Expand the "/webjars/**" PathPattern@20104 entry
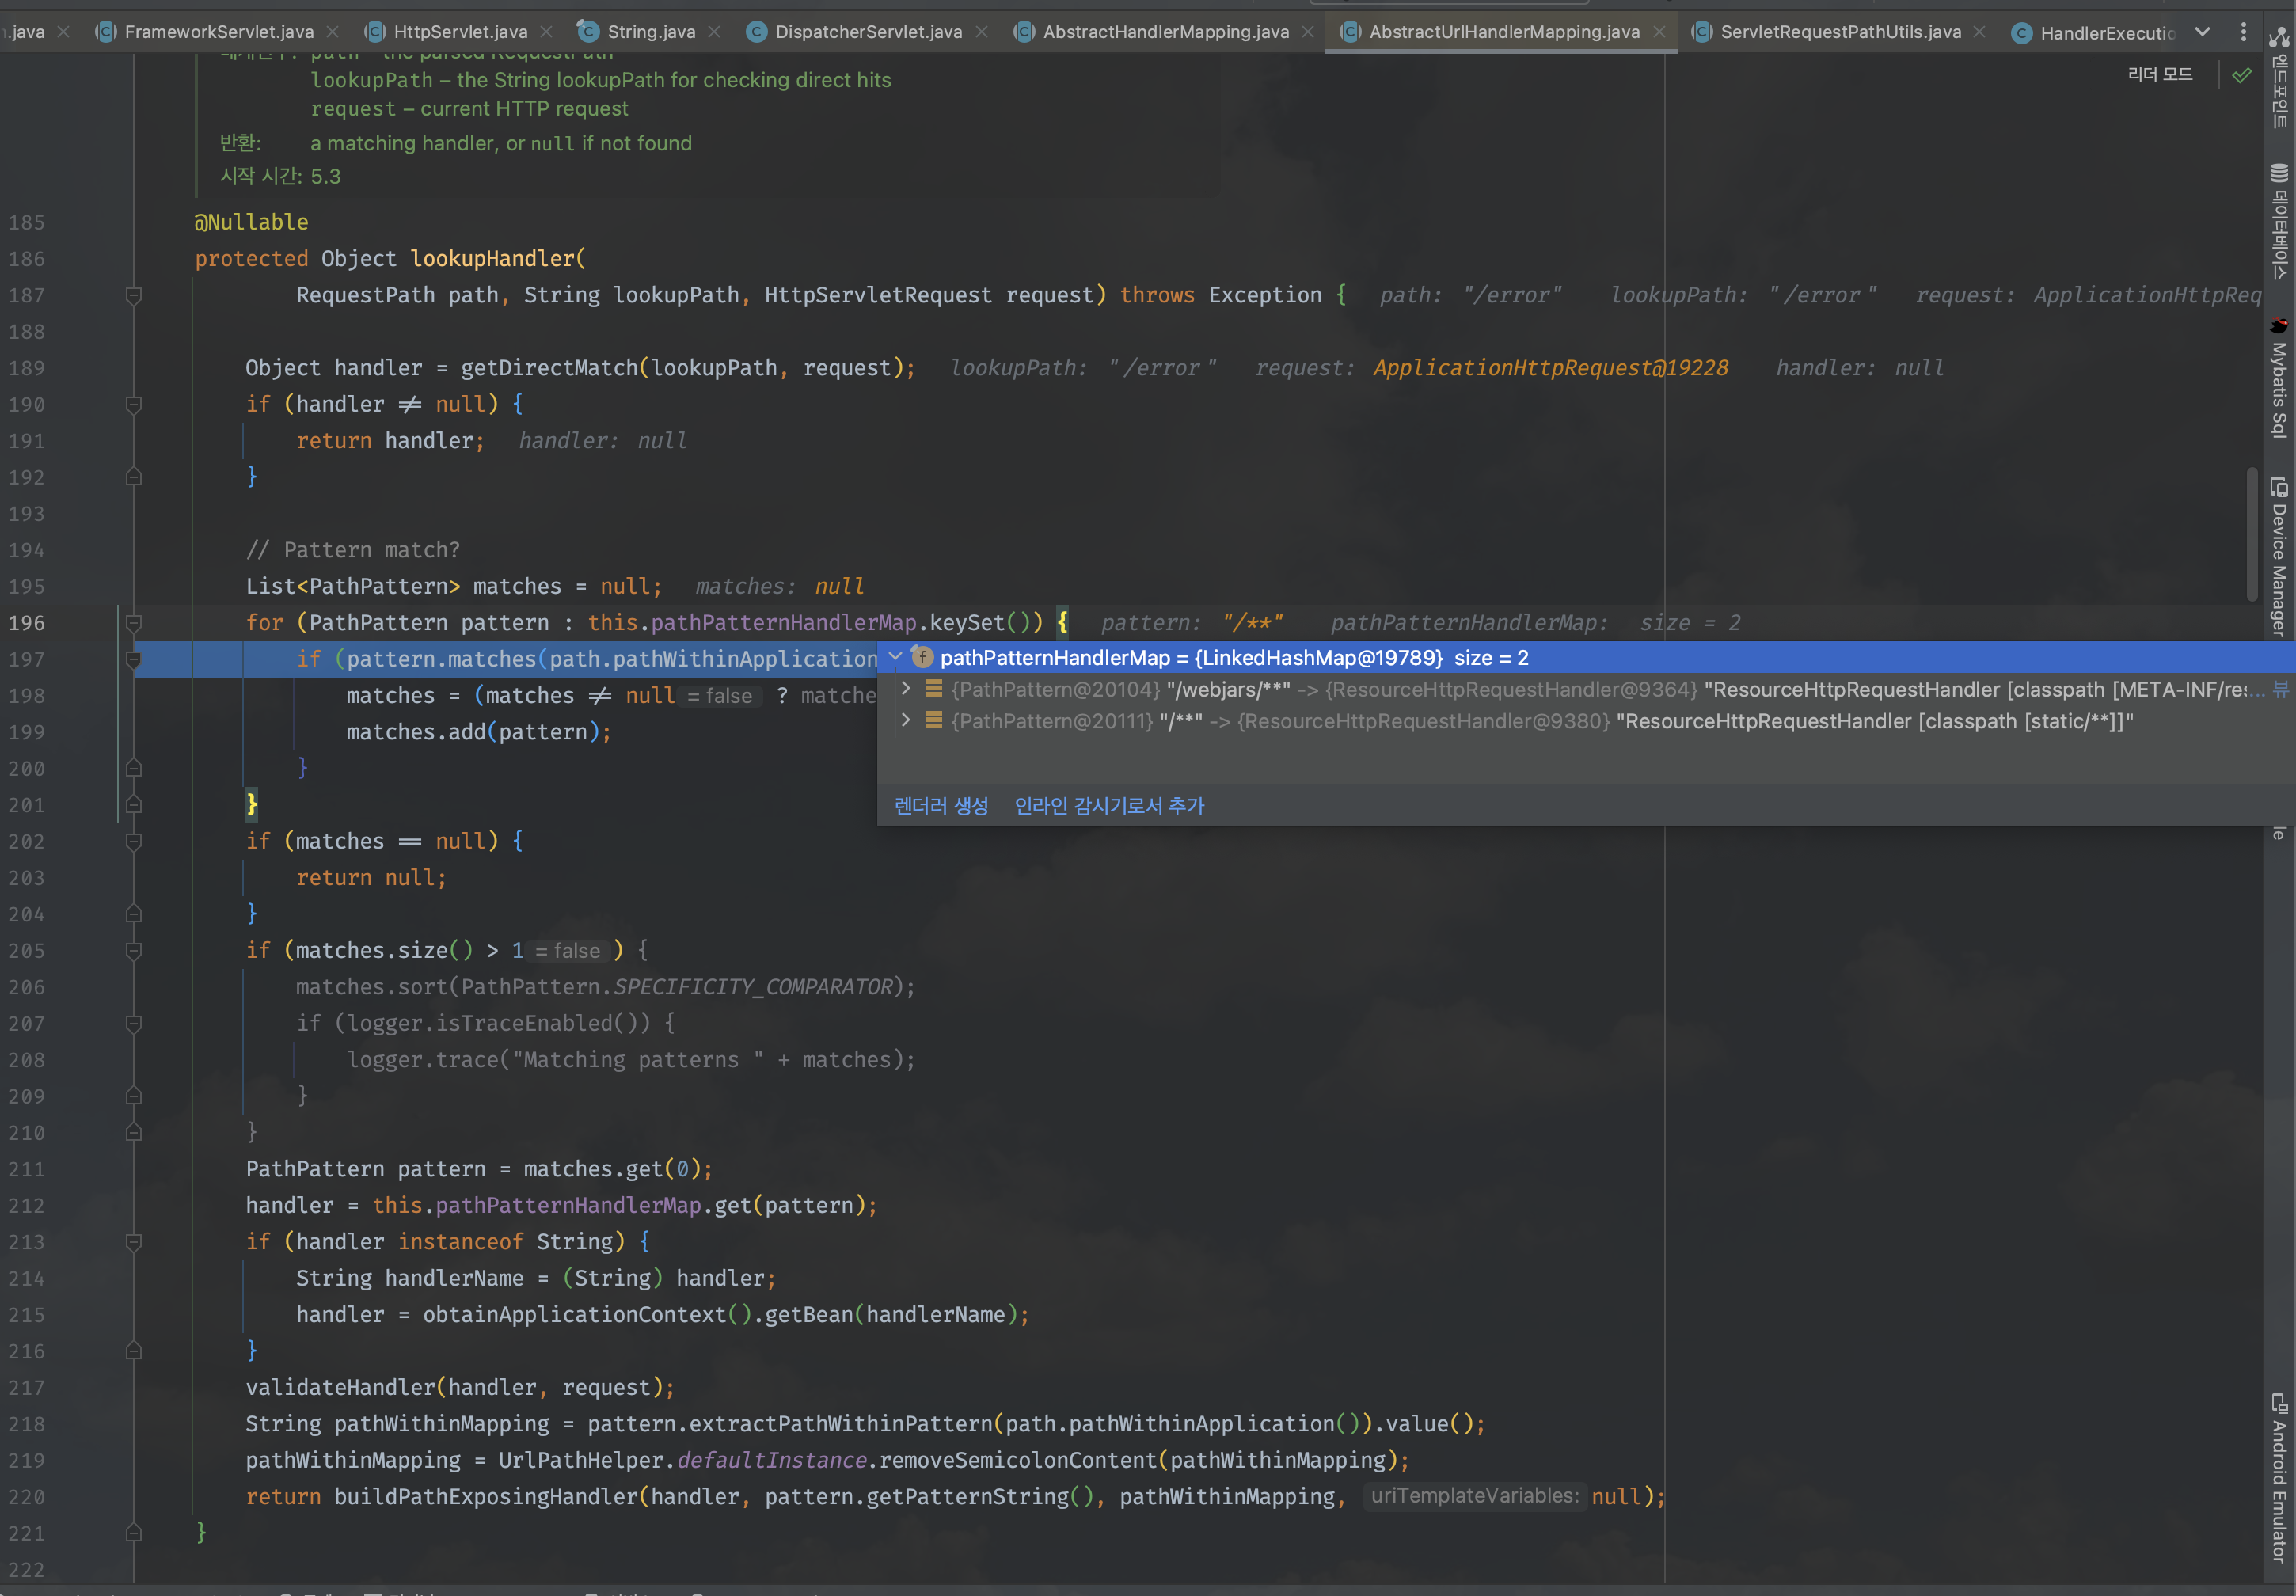 [x=906, y=689]
